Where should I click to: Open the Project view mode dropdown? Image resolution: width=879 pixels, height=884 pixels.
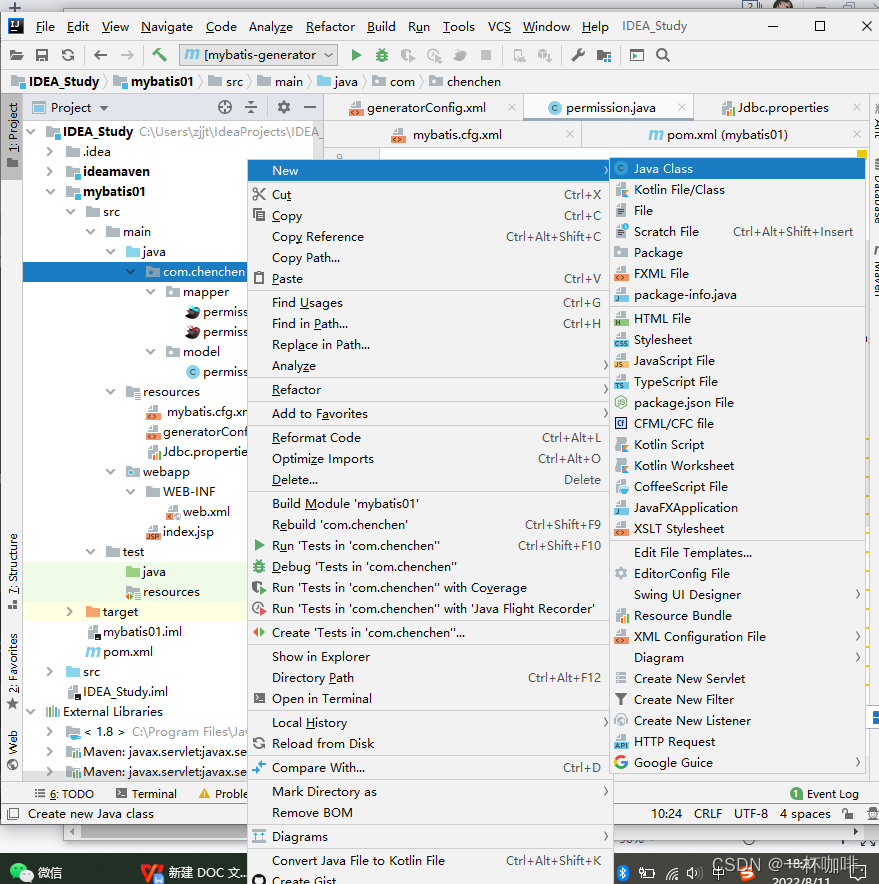[104, 108]
